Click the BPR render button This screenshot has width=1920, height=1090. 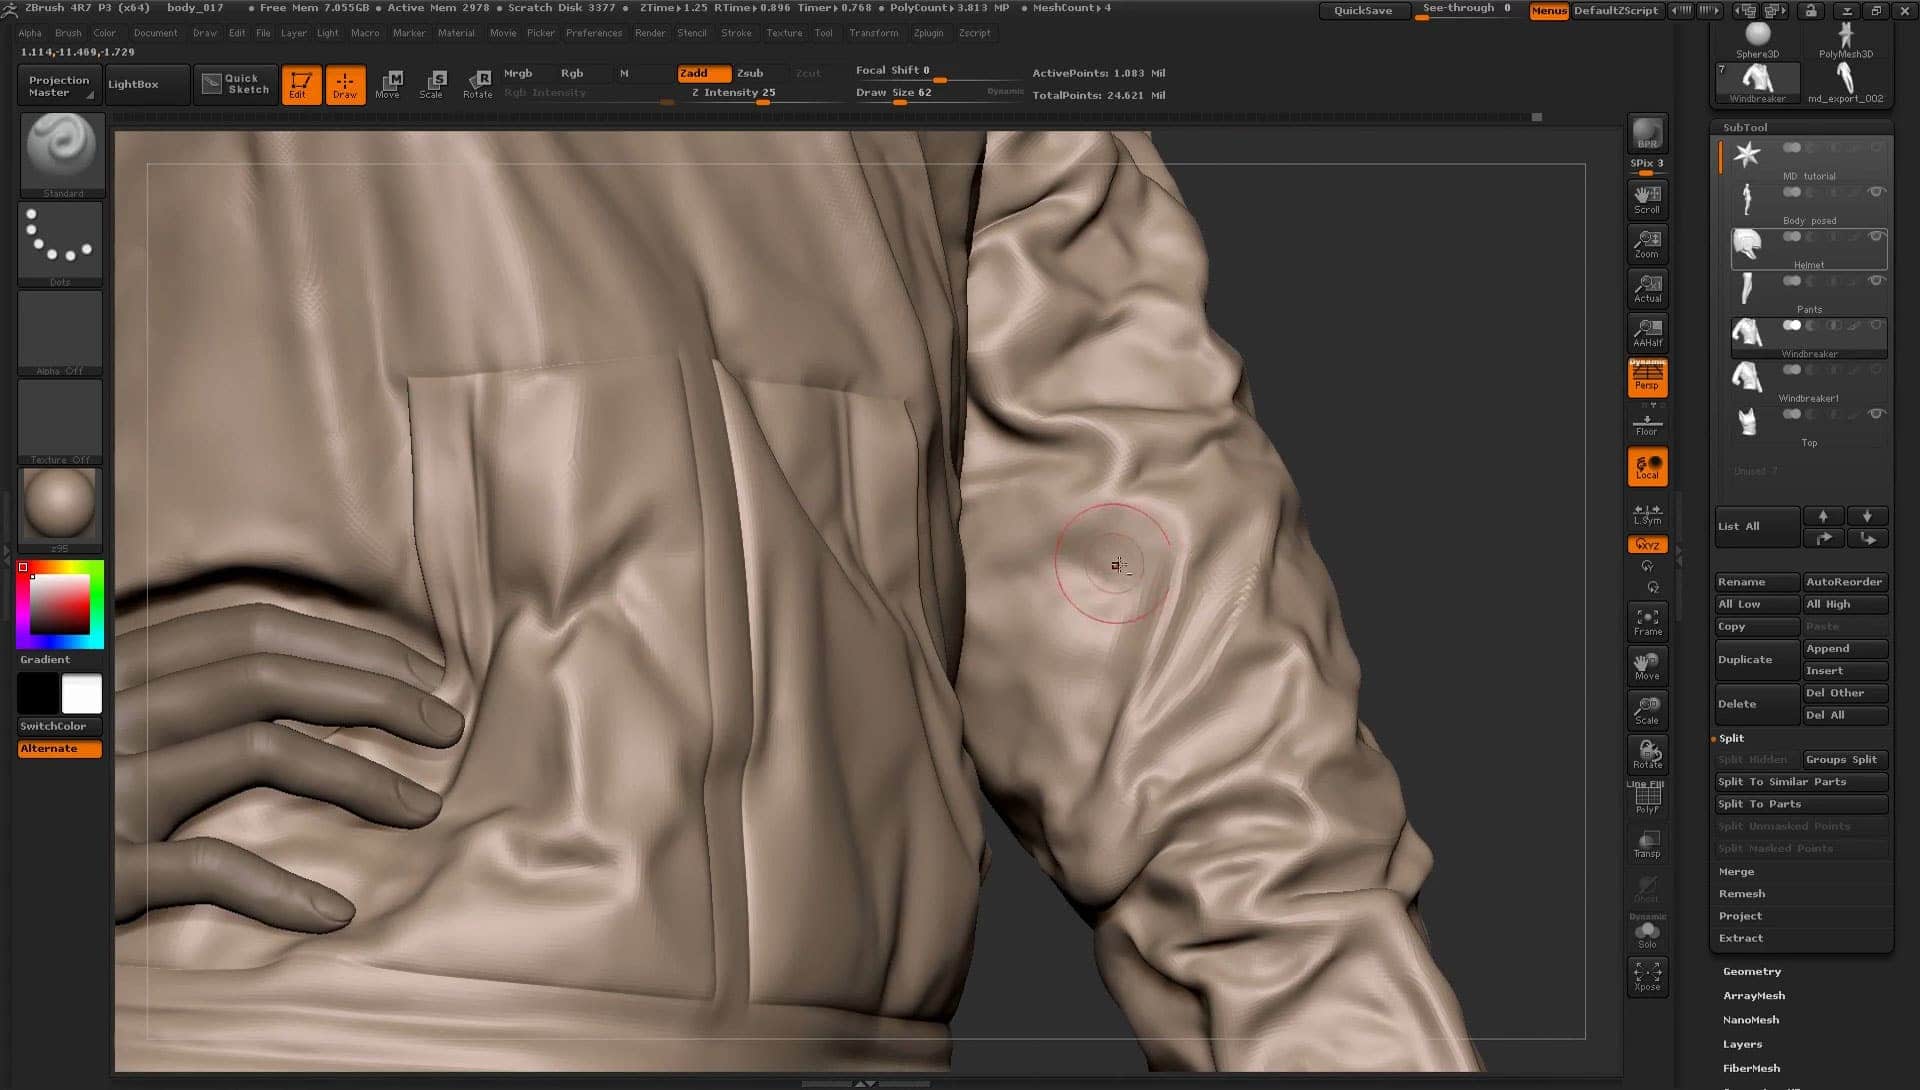point(1647,134)
